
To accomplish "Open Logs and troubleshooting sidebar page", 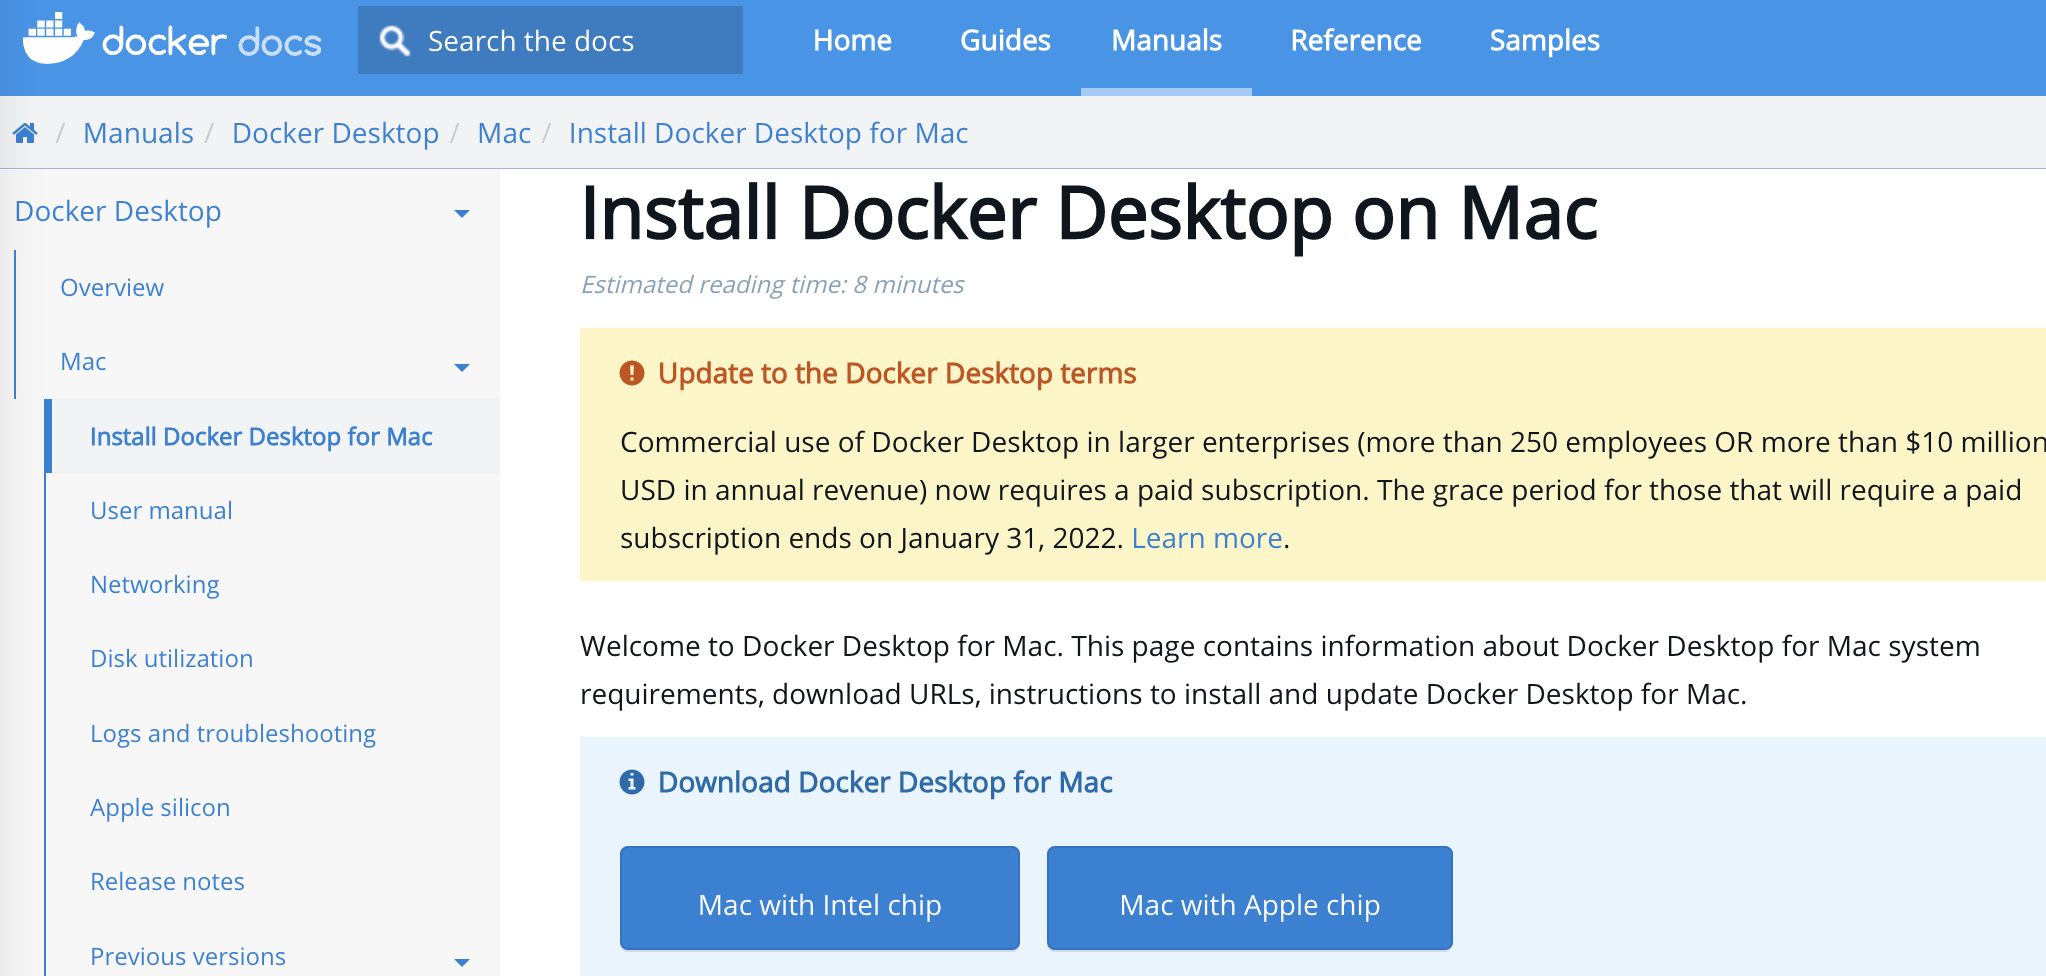I will pos(233,733).
